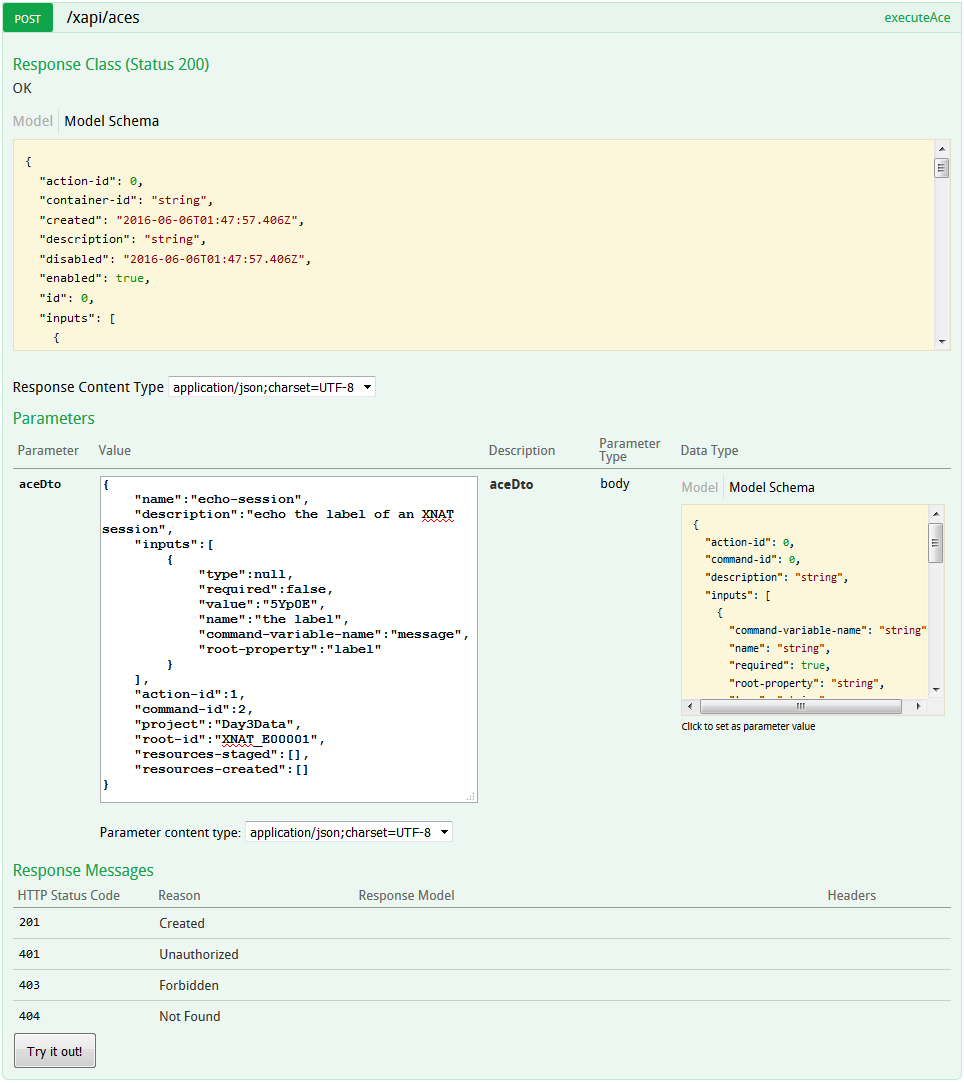The image size is (964, 1083).
Task: Open the Parameter content type dropdown
Action: click(348, 832)
